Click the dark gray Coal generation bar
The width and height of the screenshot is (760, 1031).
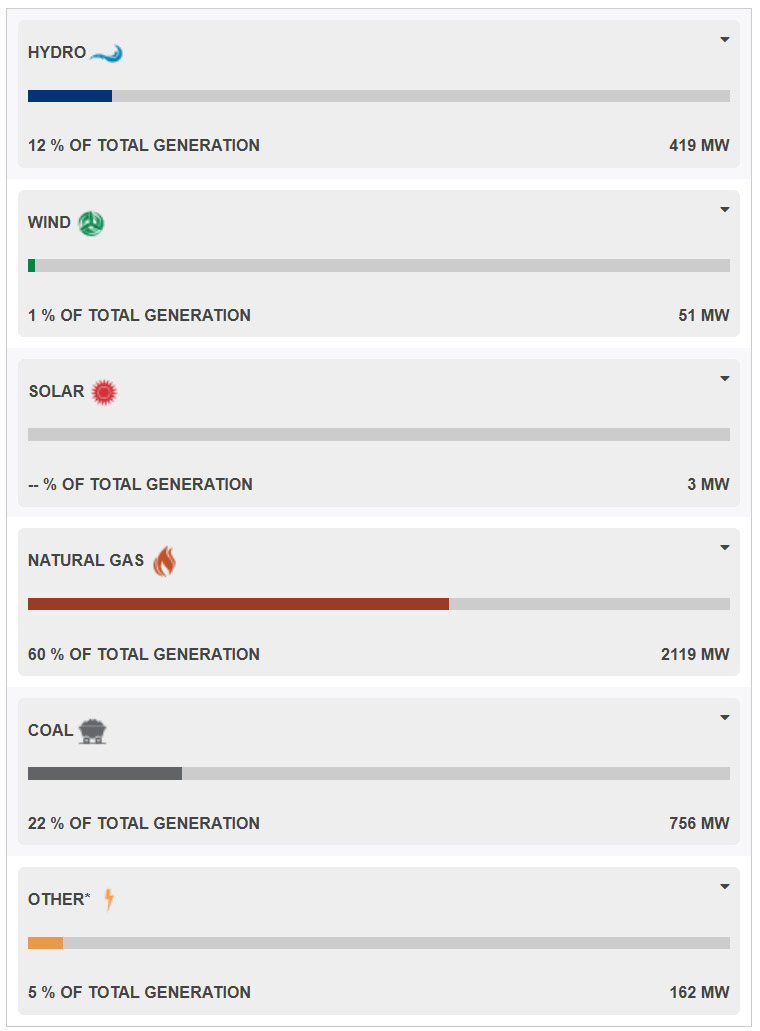(105, 773)
